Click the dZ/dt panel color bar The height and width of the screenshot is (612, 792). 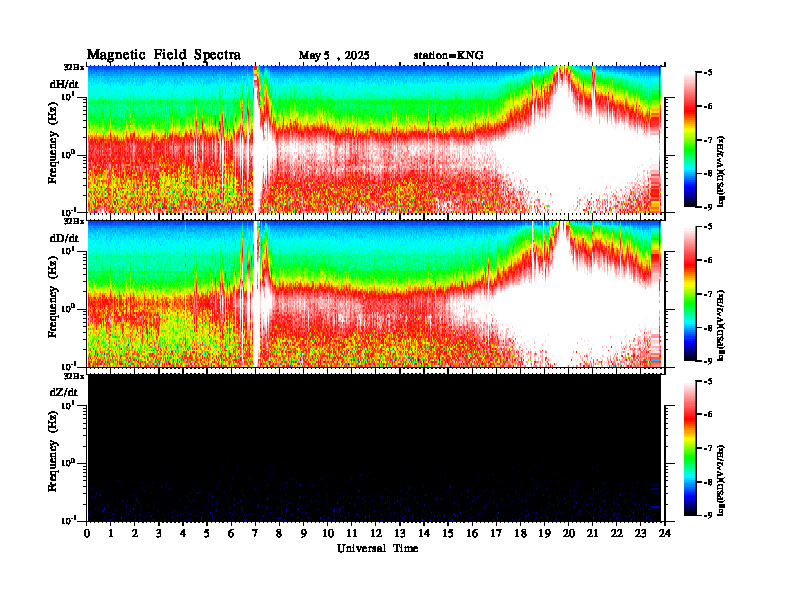690,448
